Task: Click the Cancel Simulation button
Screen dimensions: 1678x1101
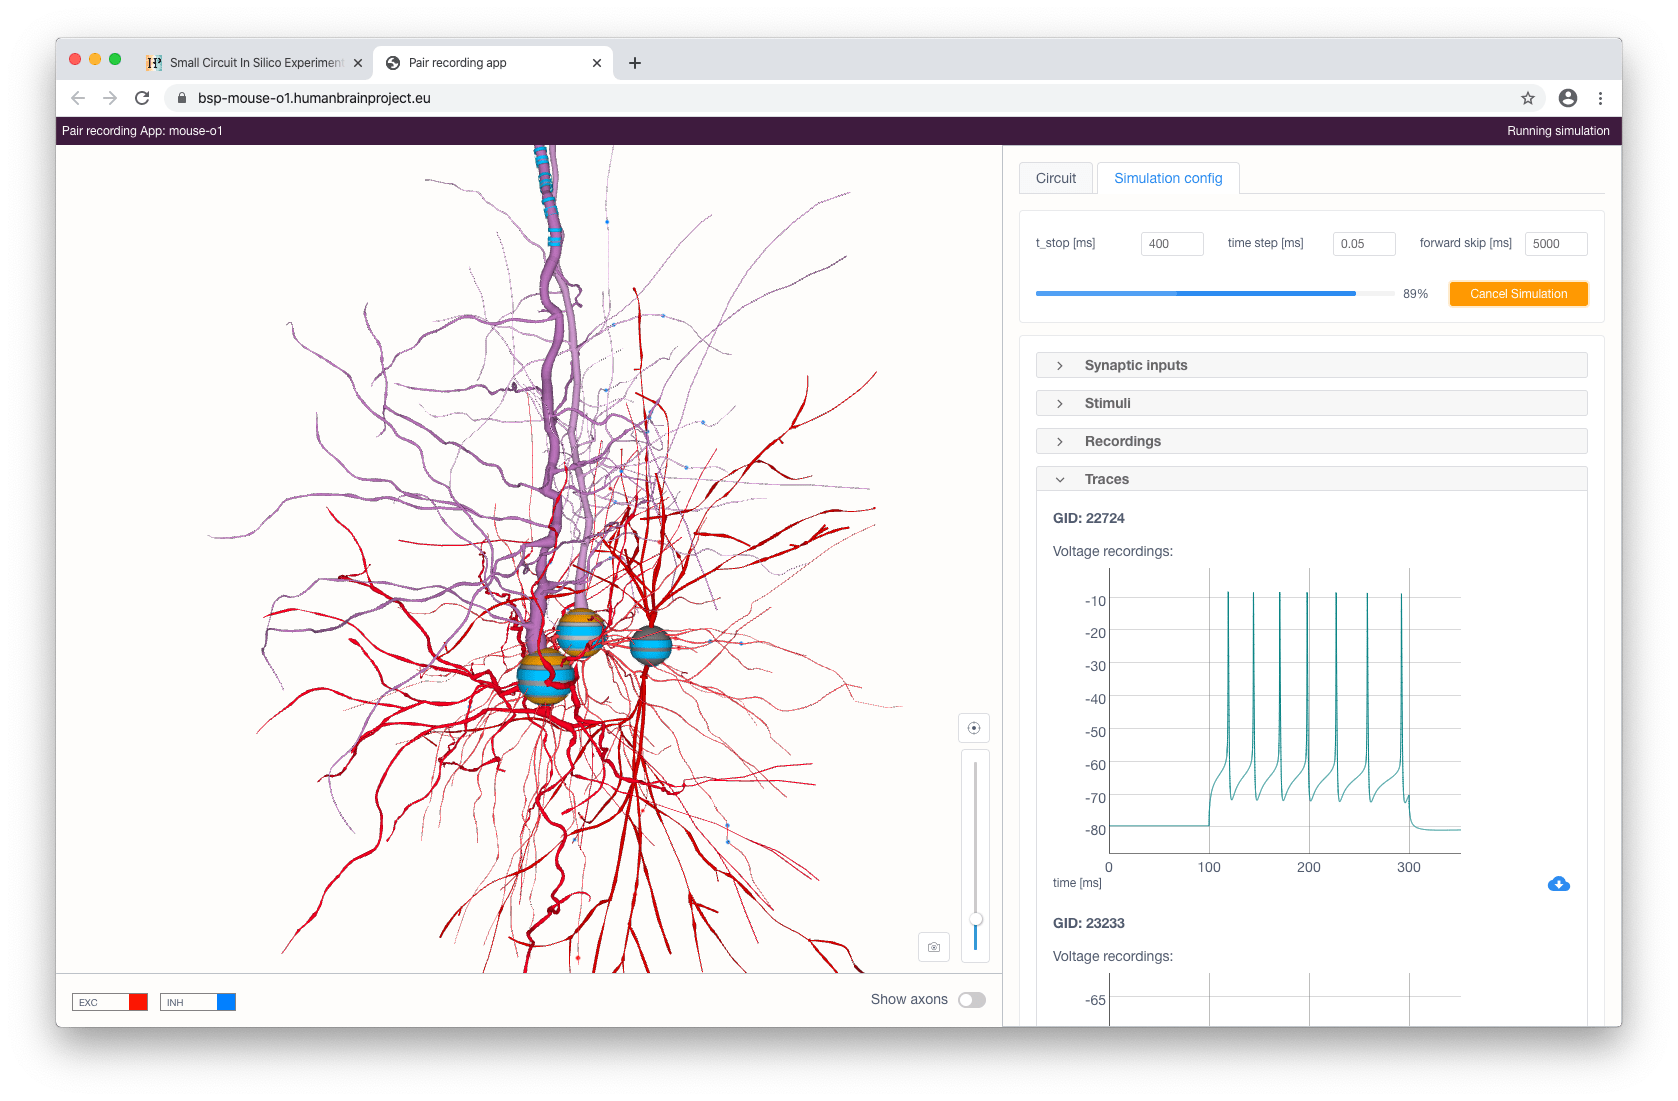Action: (1518, 294)
